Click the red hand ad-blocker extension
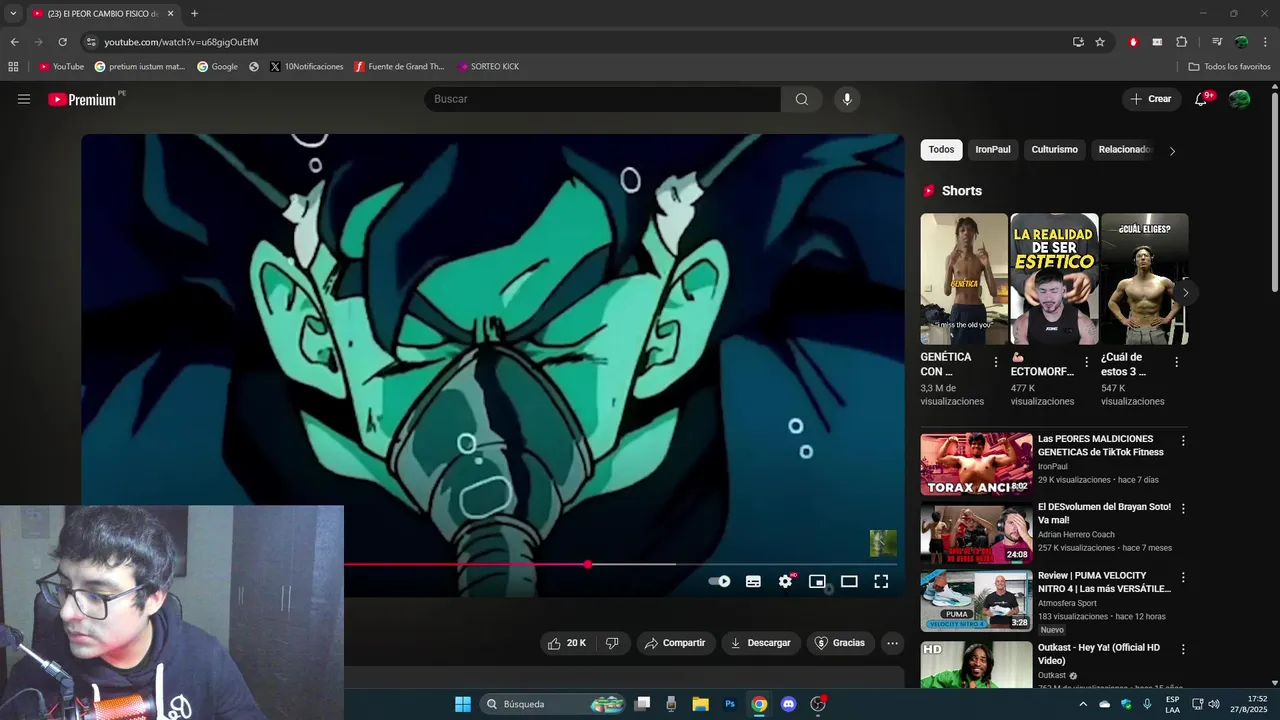Viewport: 1280px width, 720px height. coord(1133,42)
